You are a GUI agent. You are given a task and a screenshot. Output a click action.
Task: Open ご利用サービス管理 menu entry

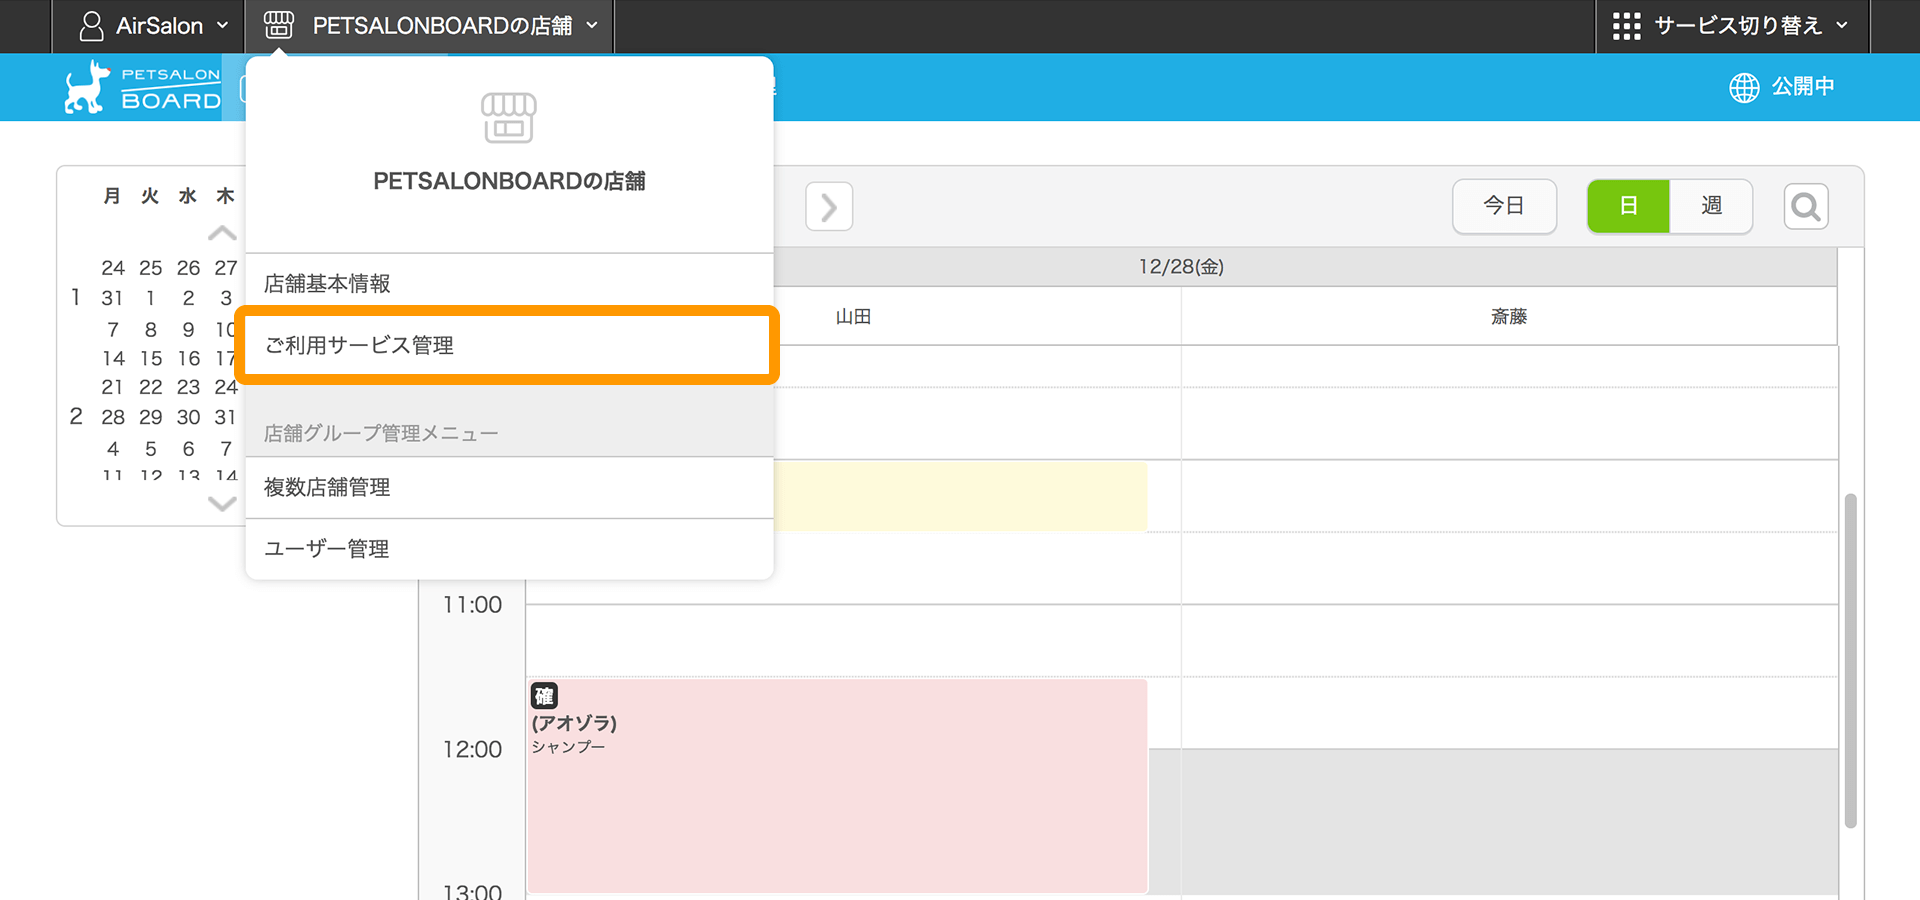(x=509, y=345)
